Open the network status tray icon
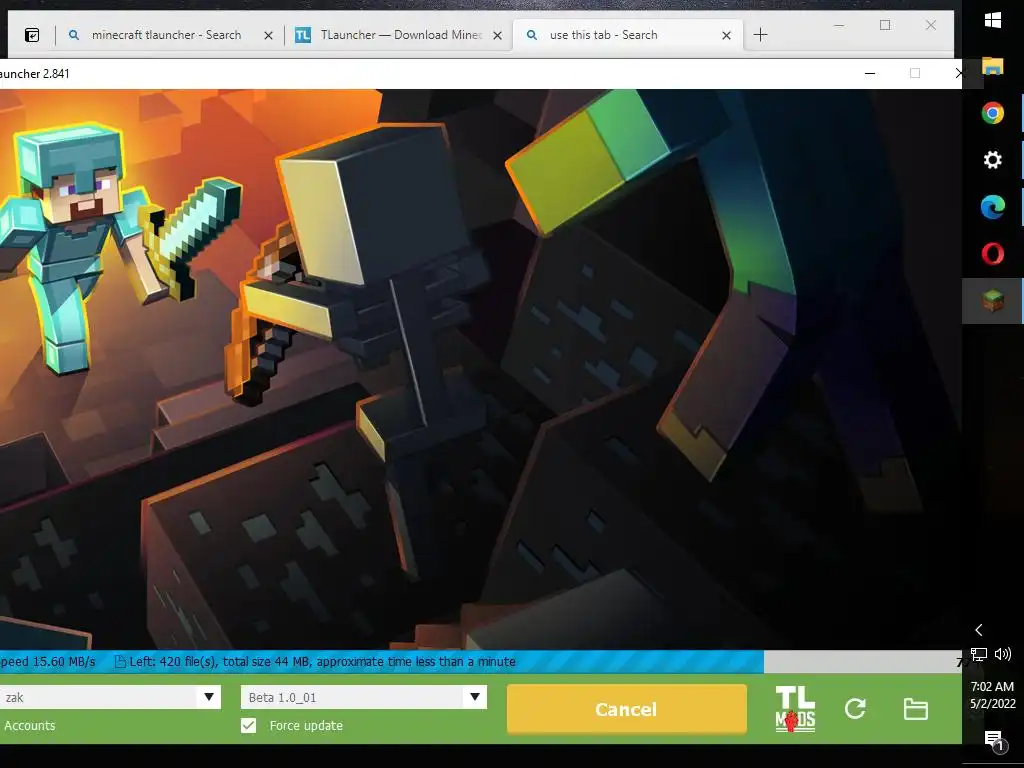This screenshot has width=1024, height=768. point(978,654)
